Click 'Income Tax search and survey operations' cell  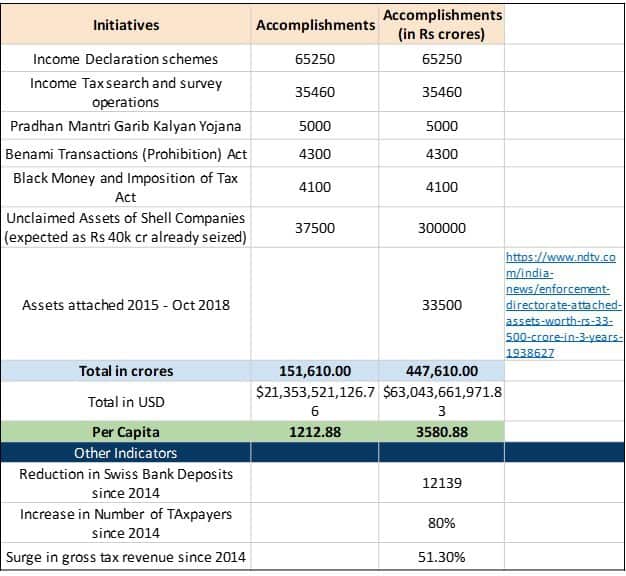point(126,92)
